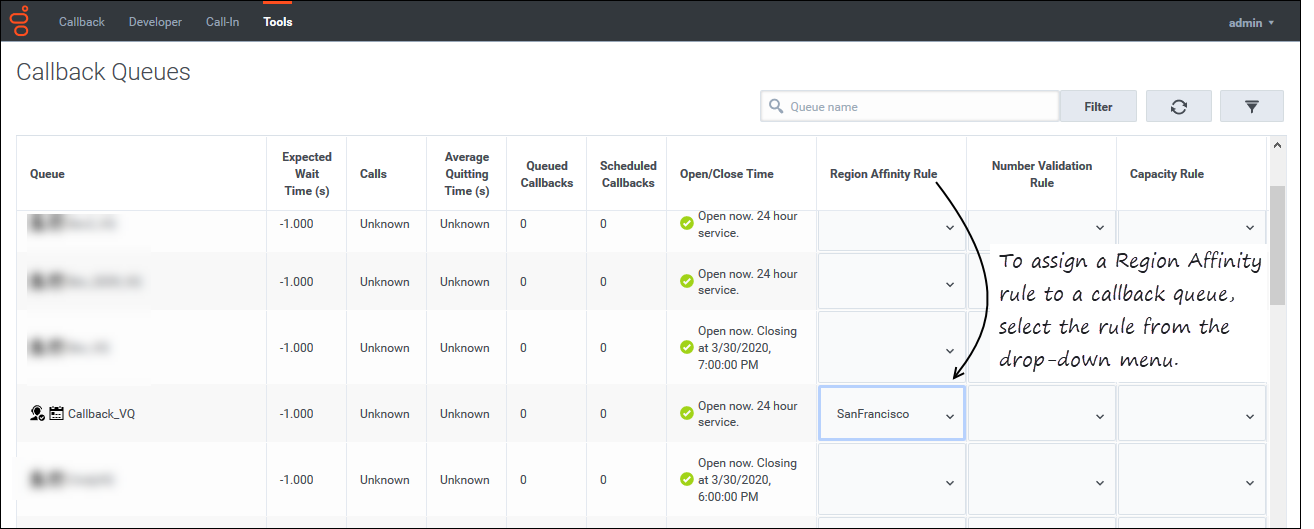Screen dimensions: 1314x529
Task: Open the SanFrancisco Region Affinity dropdown
Action: (891, 414)
